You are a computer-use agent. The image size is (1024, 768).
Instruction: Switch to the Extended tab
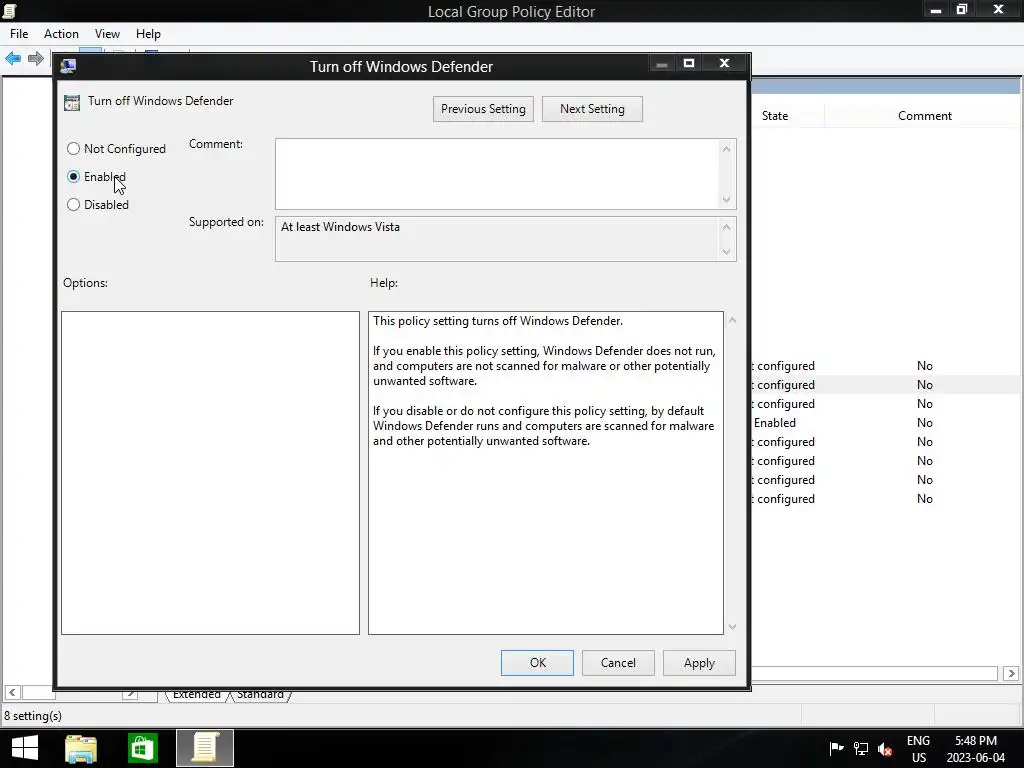[197, 694]
